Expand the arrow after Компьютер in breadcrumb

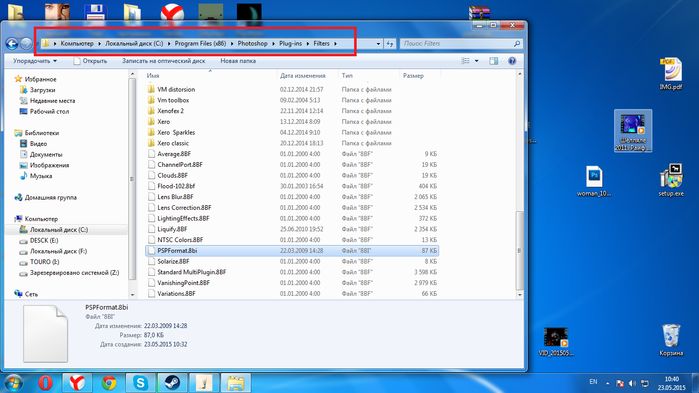click(99, 44)
